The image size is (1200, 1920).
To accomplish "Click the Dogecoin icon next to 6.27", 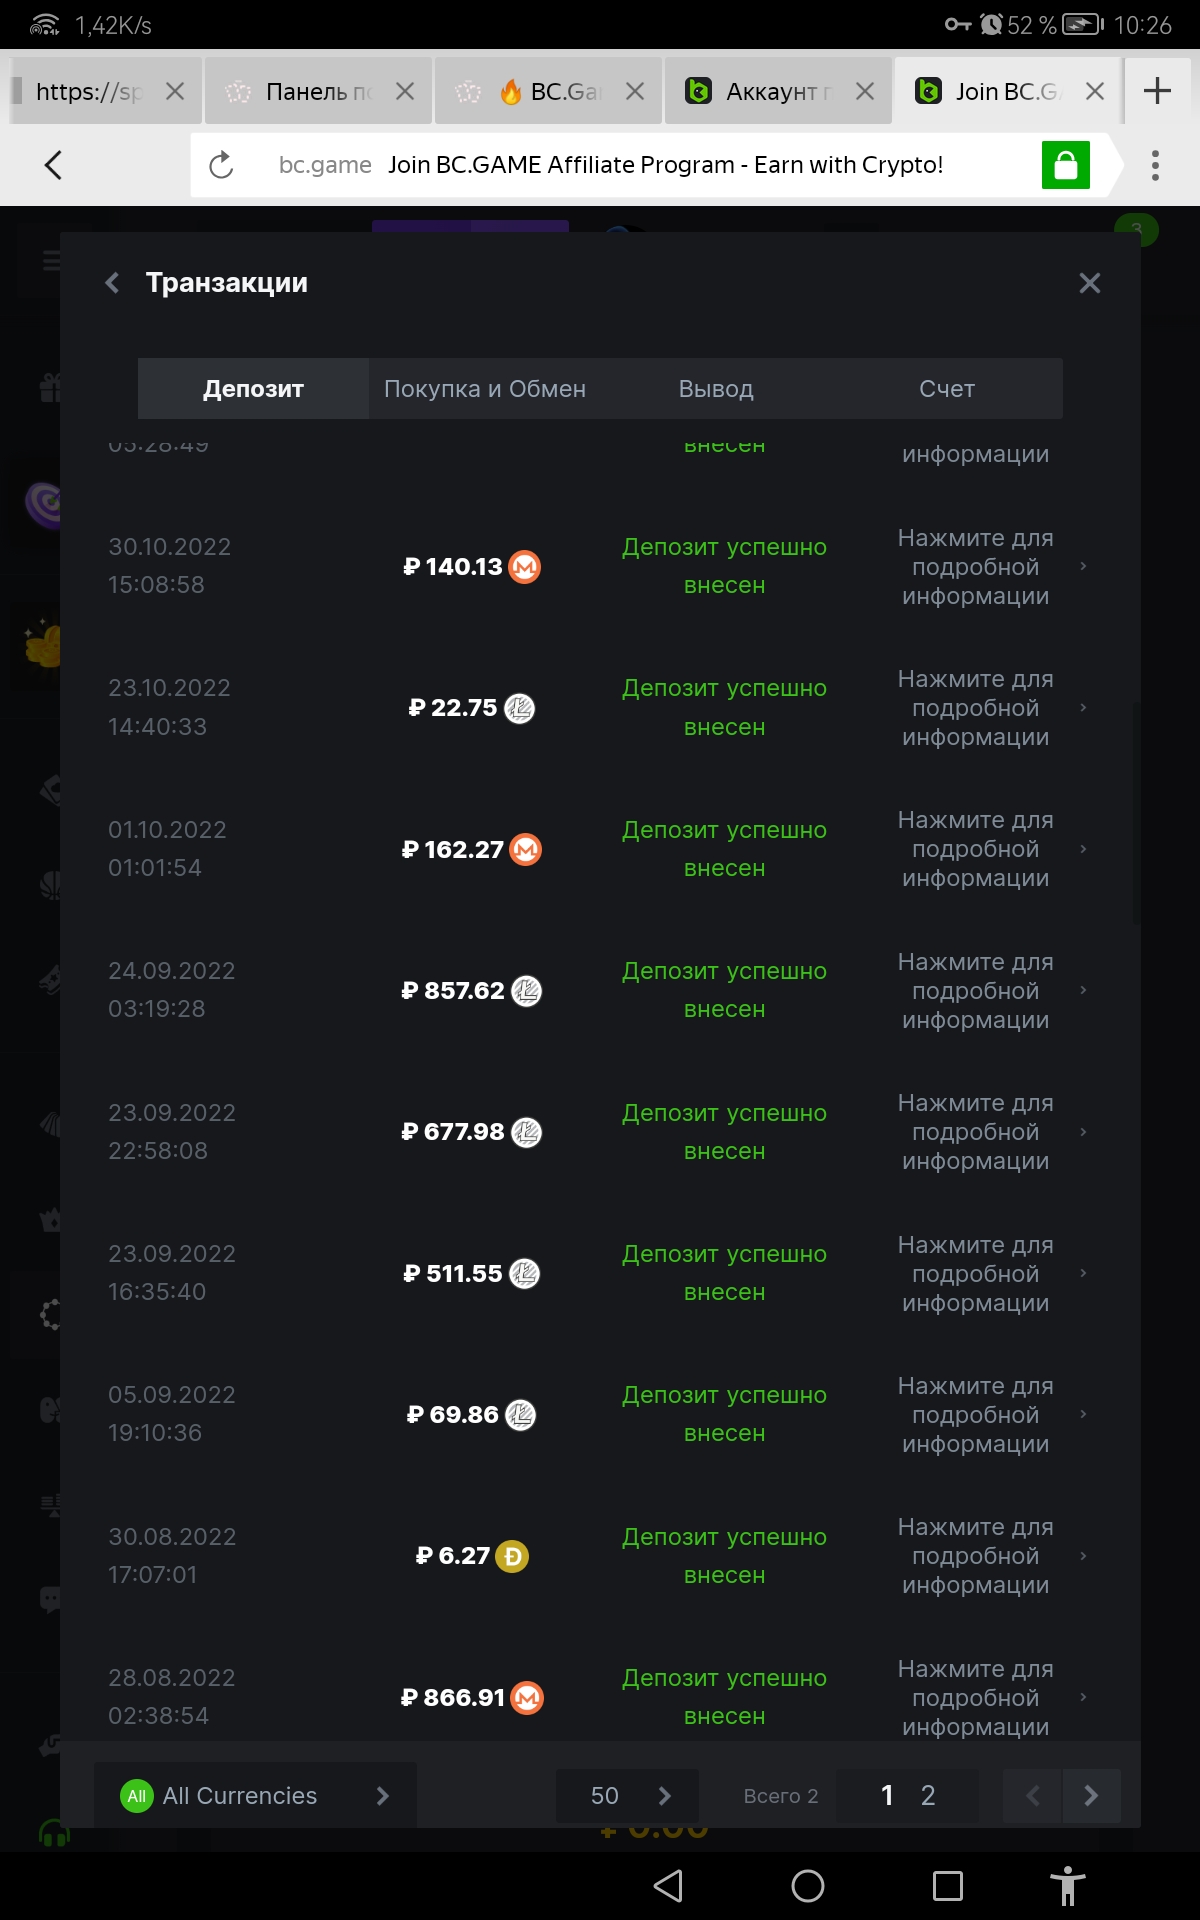I will (512, 1556).
